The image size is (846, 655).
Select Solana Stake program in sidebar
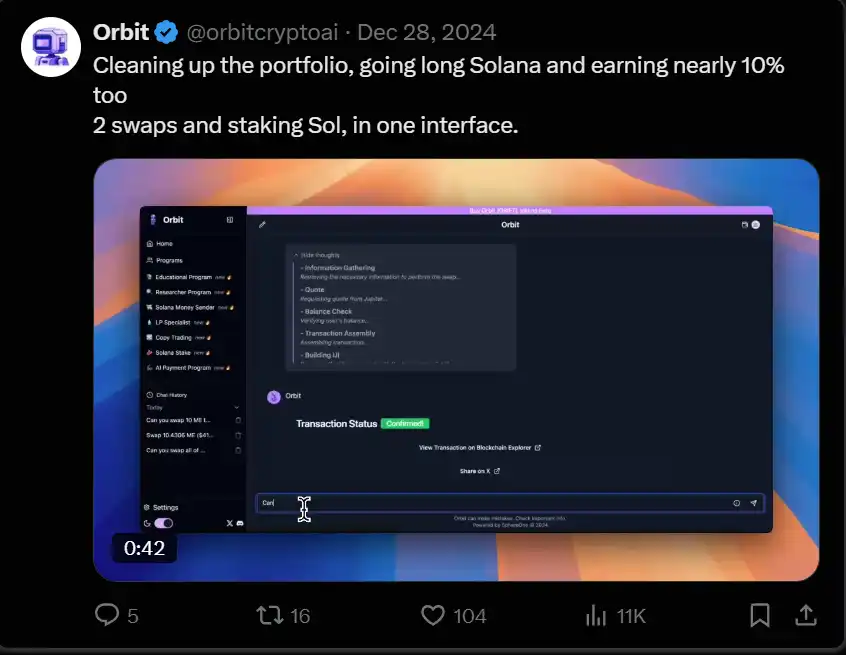coord(172,353)
